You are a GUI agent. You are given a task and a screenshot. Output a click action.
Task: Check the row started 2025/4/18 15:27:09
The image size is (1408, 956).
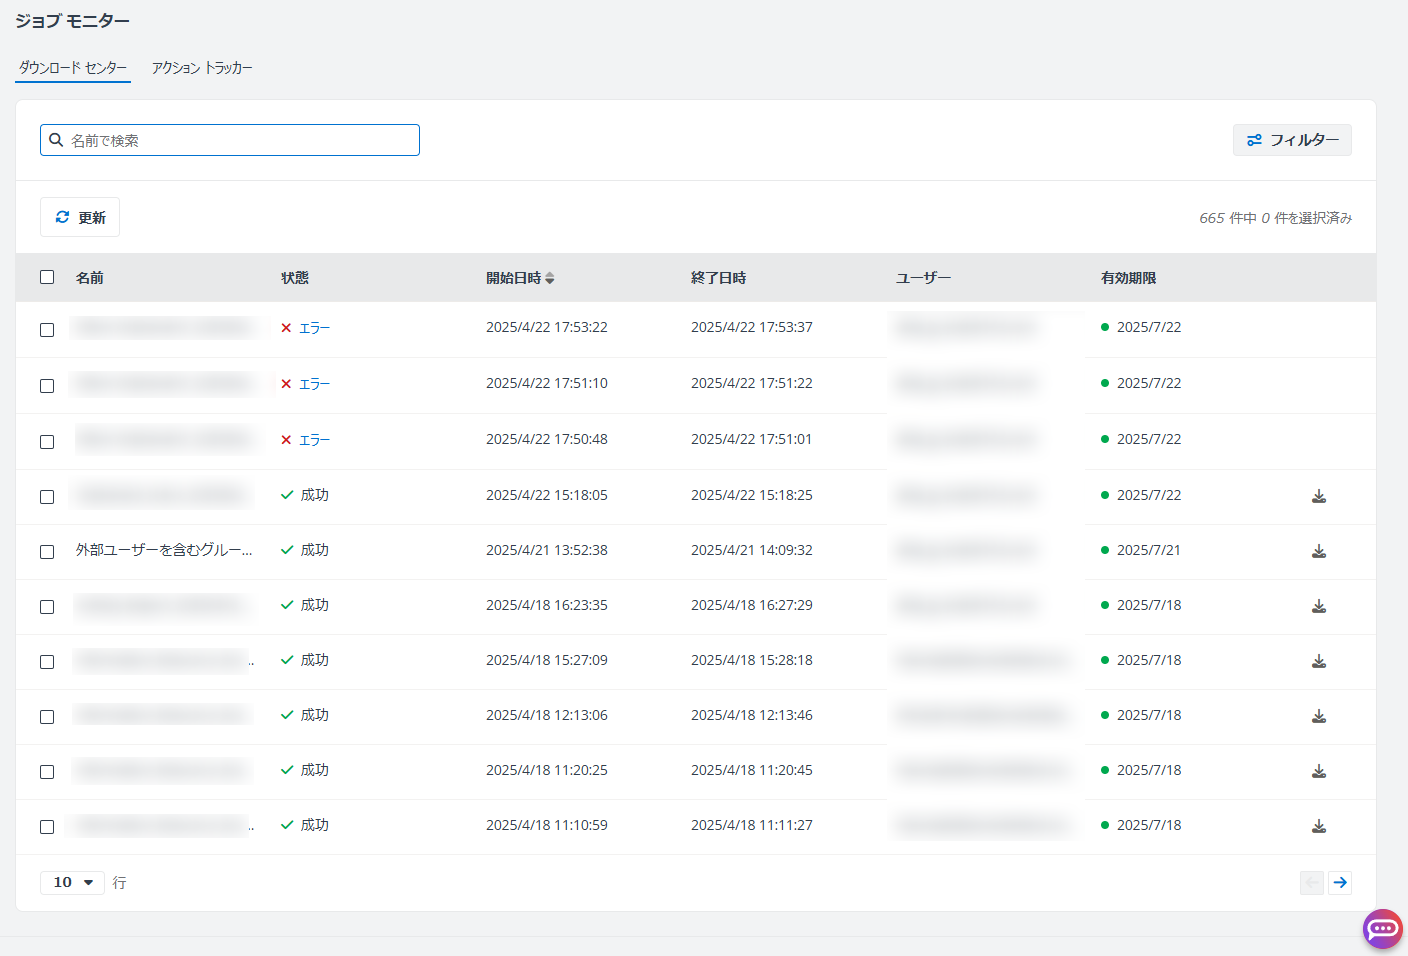47,662
